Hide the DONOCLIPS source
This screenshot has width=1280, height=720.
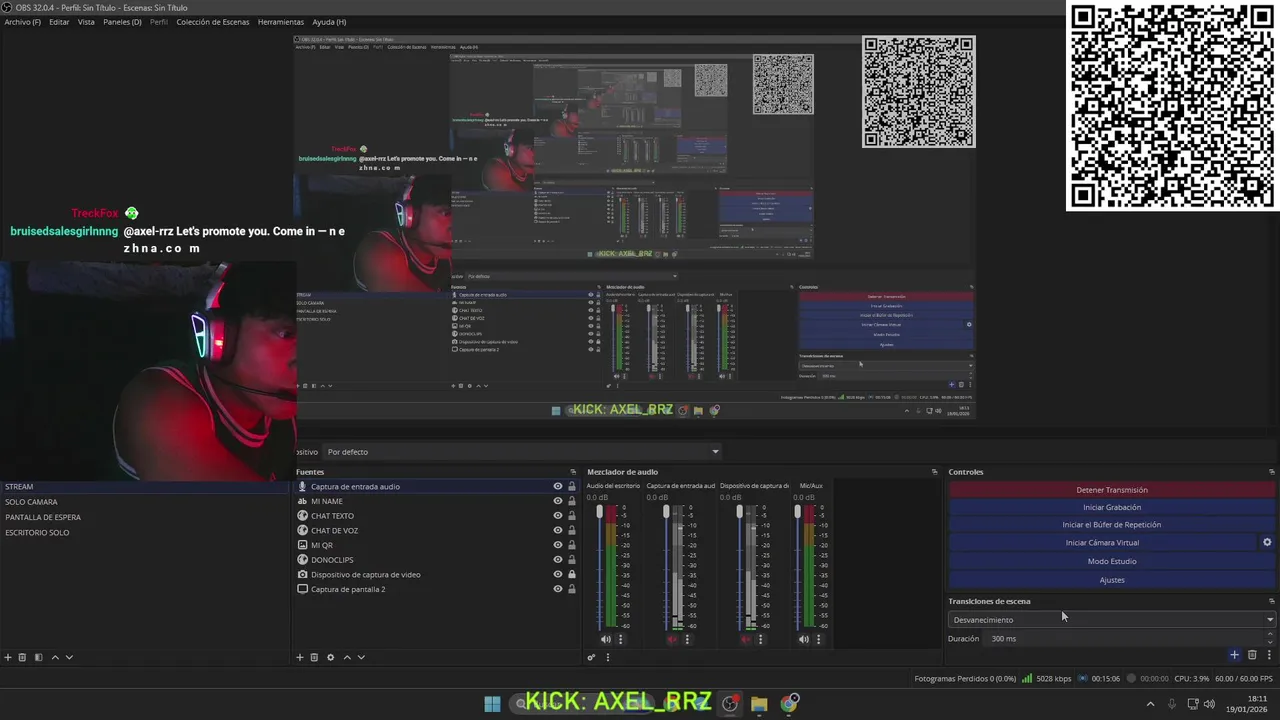point(558,560)
